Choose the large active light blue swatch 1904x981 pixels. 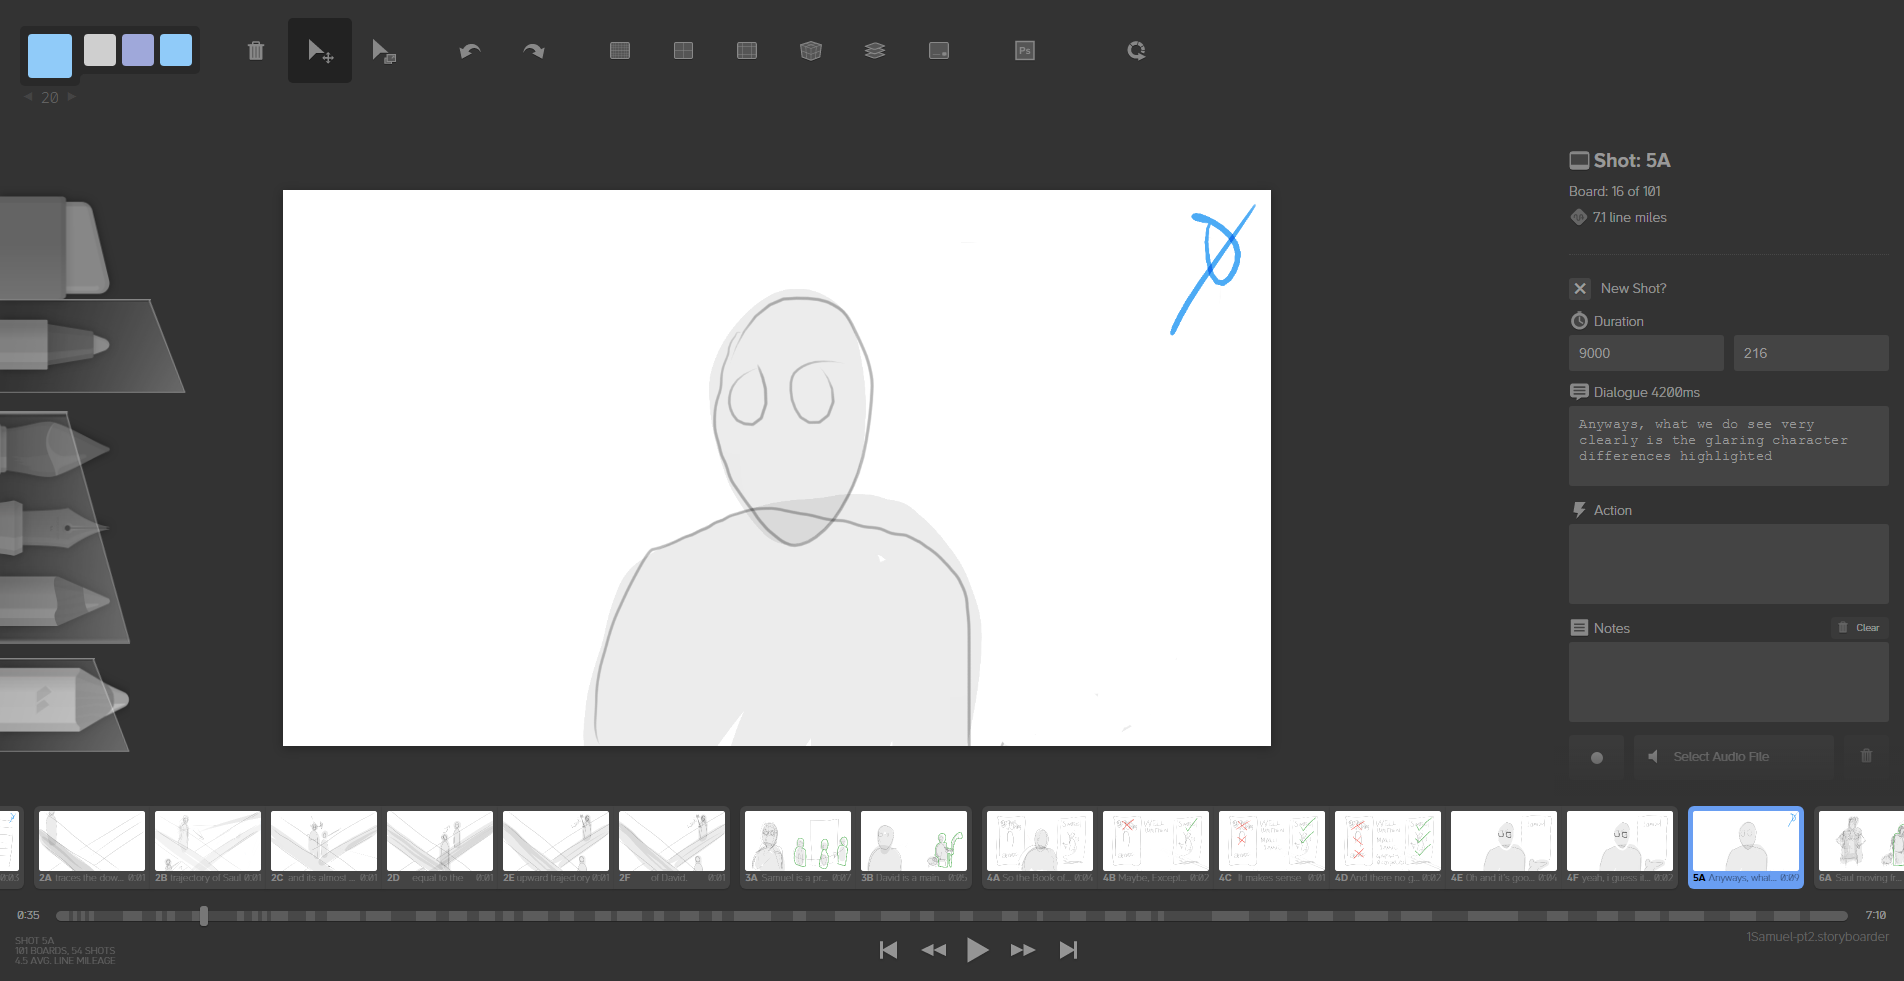point(50,56)
